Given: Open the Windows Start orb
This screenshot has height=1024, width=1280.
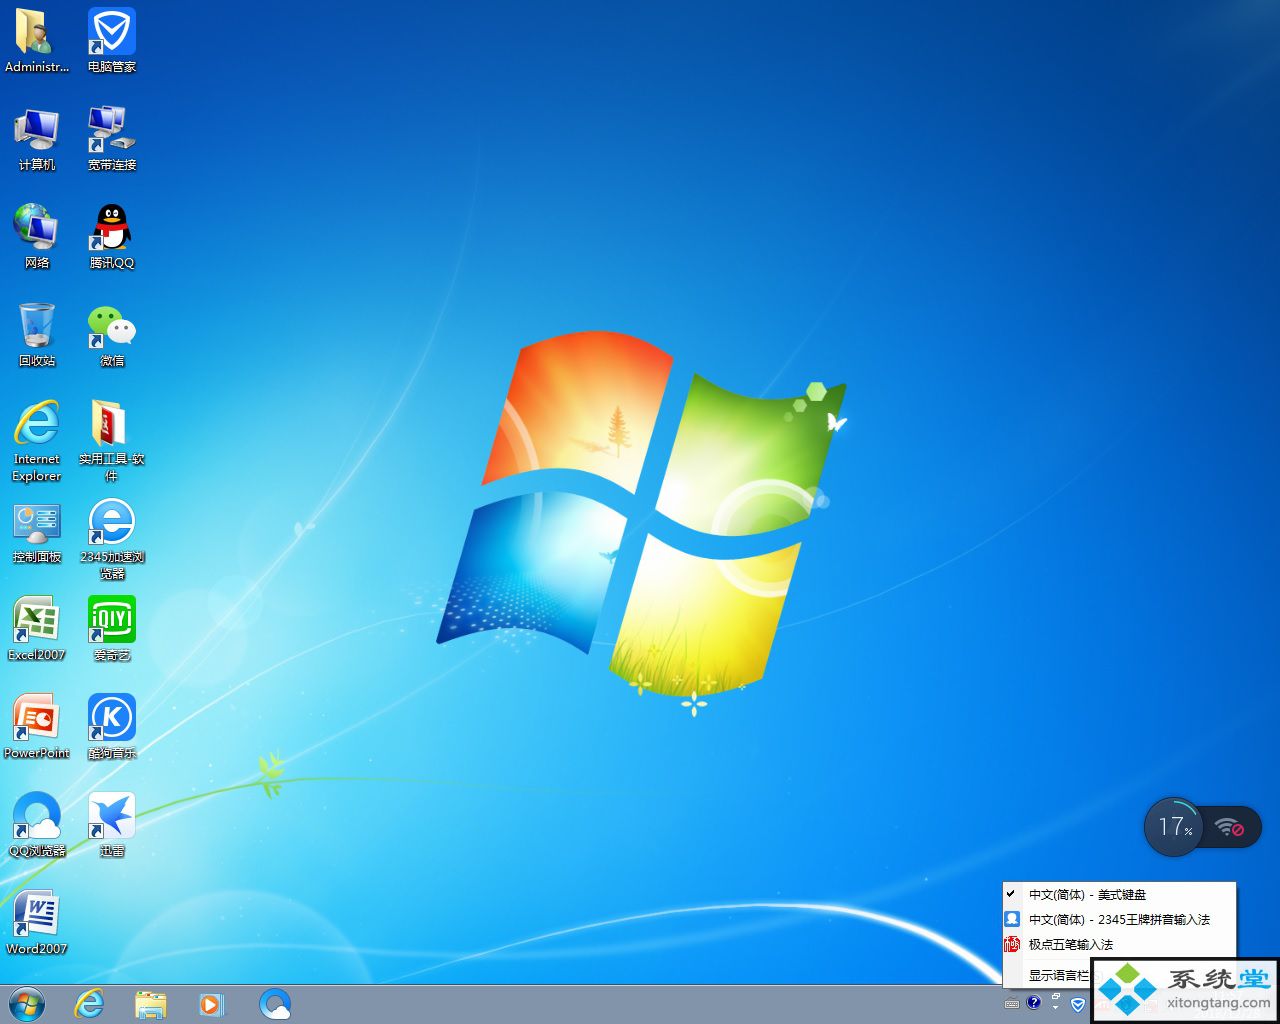Looking at the screenshot, I should pos(26,1004).
